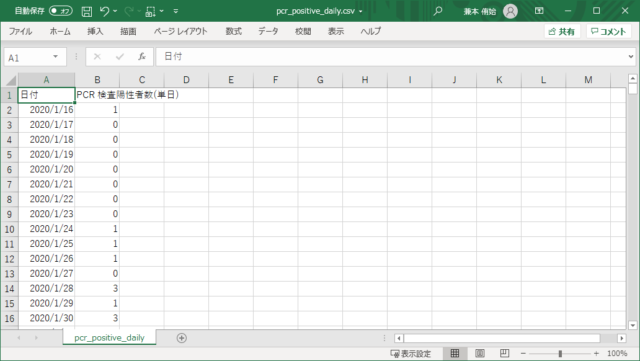Image resolution: width=640 pixels, height=361 pixels.
Task: Click the Ribbon Display Options icon
Action: click(x=539, y=11)
